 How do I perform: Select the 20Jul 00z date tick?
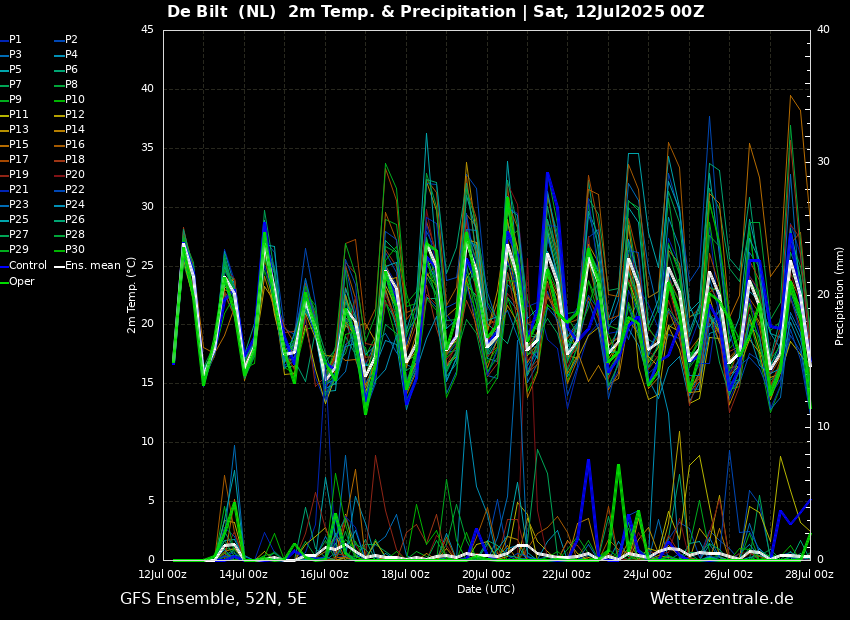(x=486, y=574)
